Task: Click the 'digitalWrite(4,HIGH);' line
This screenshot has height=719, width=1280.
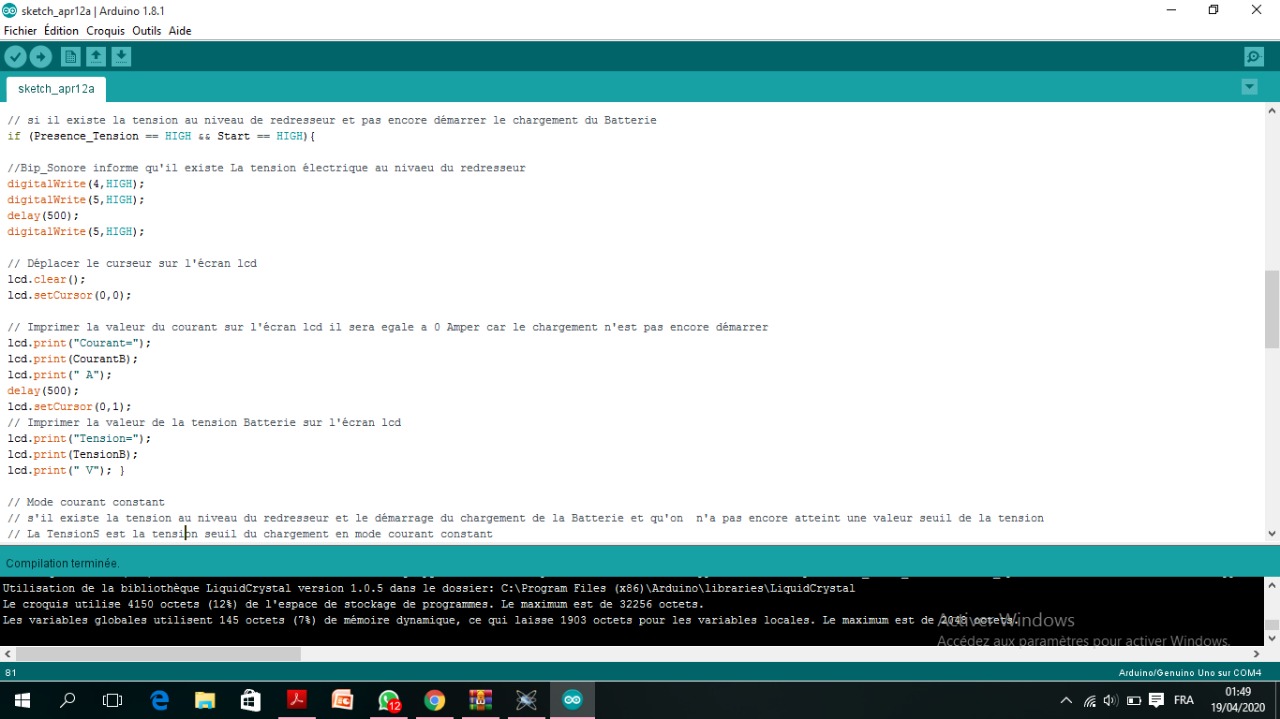Action: click(x=76, y=184)
